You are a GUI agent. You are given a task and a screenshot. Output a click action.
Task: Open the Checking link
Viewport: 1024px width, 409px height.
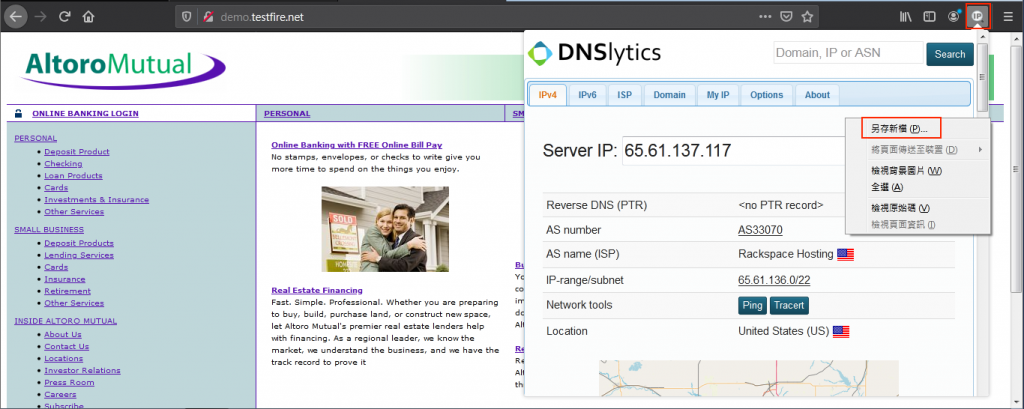[63, 163]
